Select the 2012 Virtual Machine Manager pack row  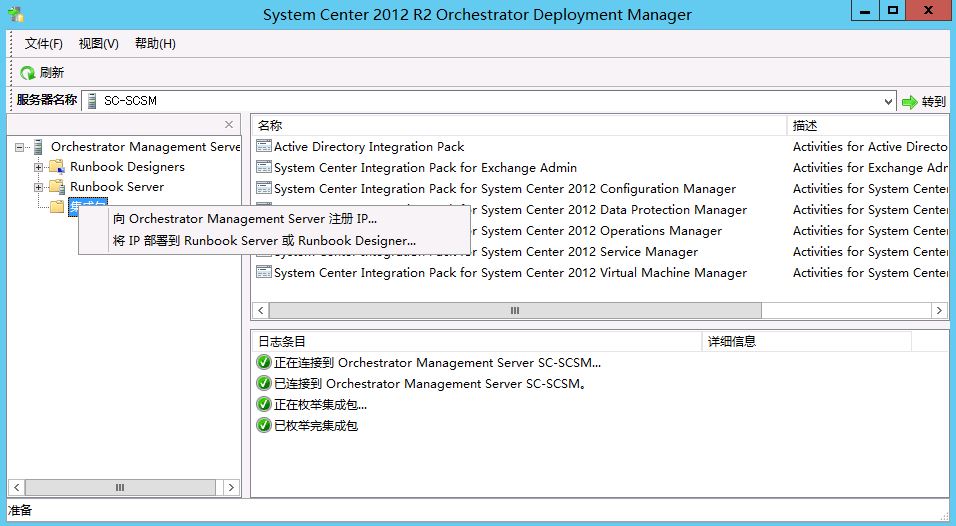click(x=510, y=272)
